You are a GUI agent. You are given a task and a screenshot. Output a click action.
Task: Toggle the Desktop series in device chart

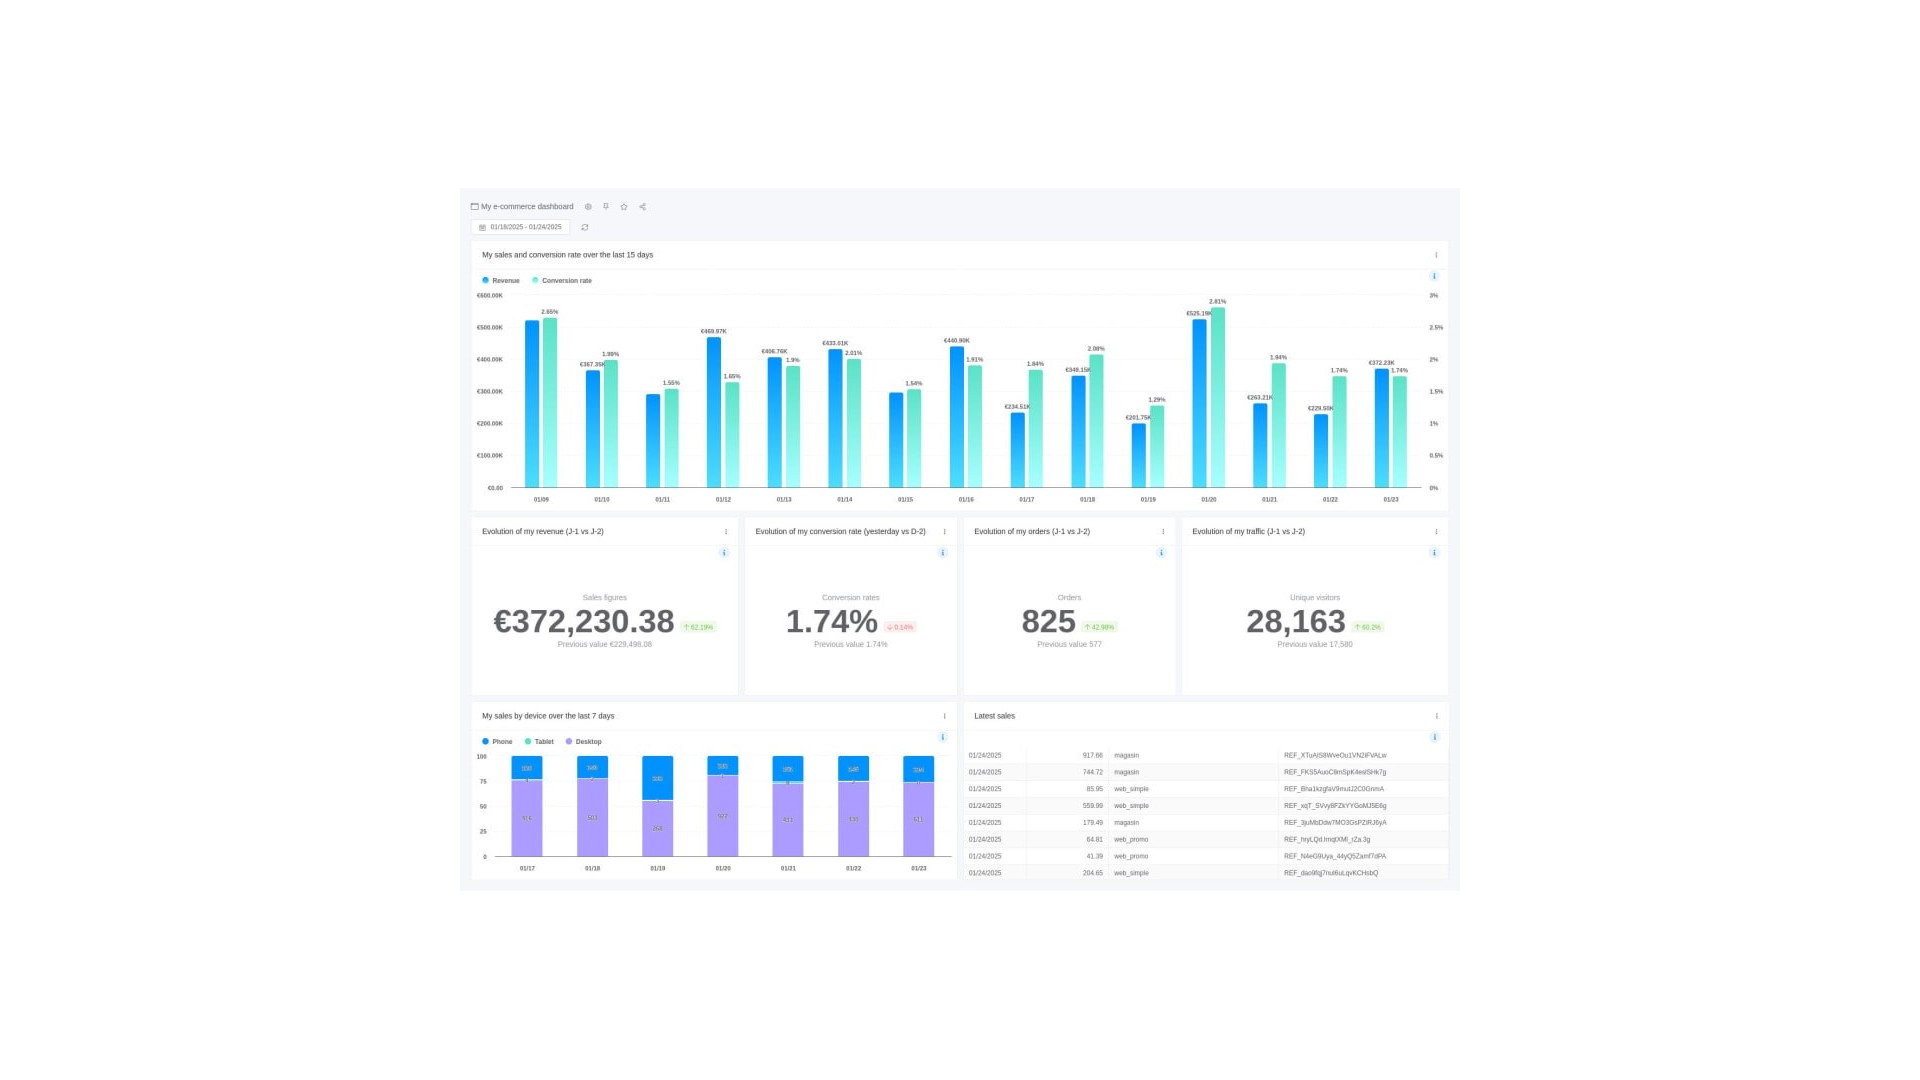(584, 741)
